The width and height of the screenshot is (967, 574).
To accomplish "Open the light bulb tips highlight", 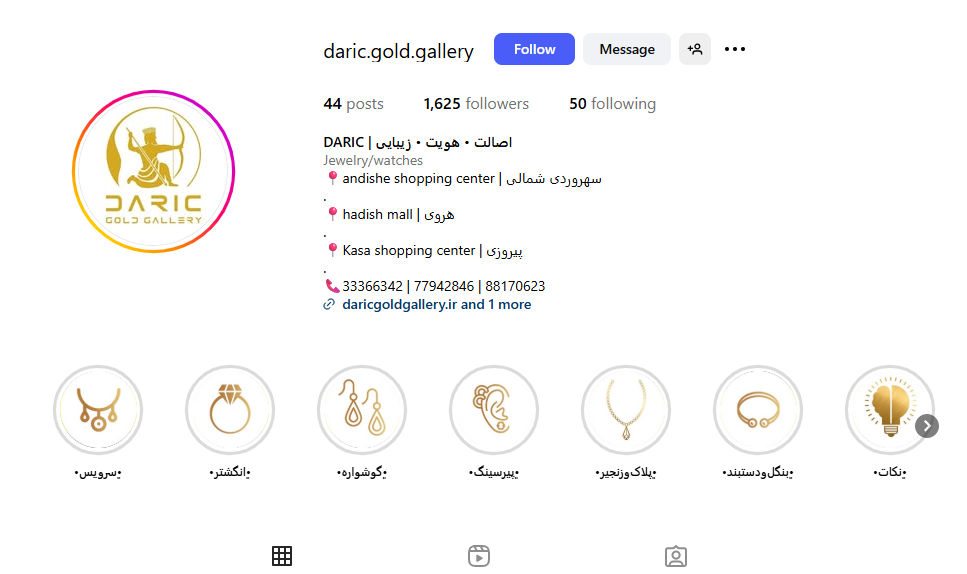I will pyautogui.click(x=890, y=410).
